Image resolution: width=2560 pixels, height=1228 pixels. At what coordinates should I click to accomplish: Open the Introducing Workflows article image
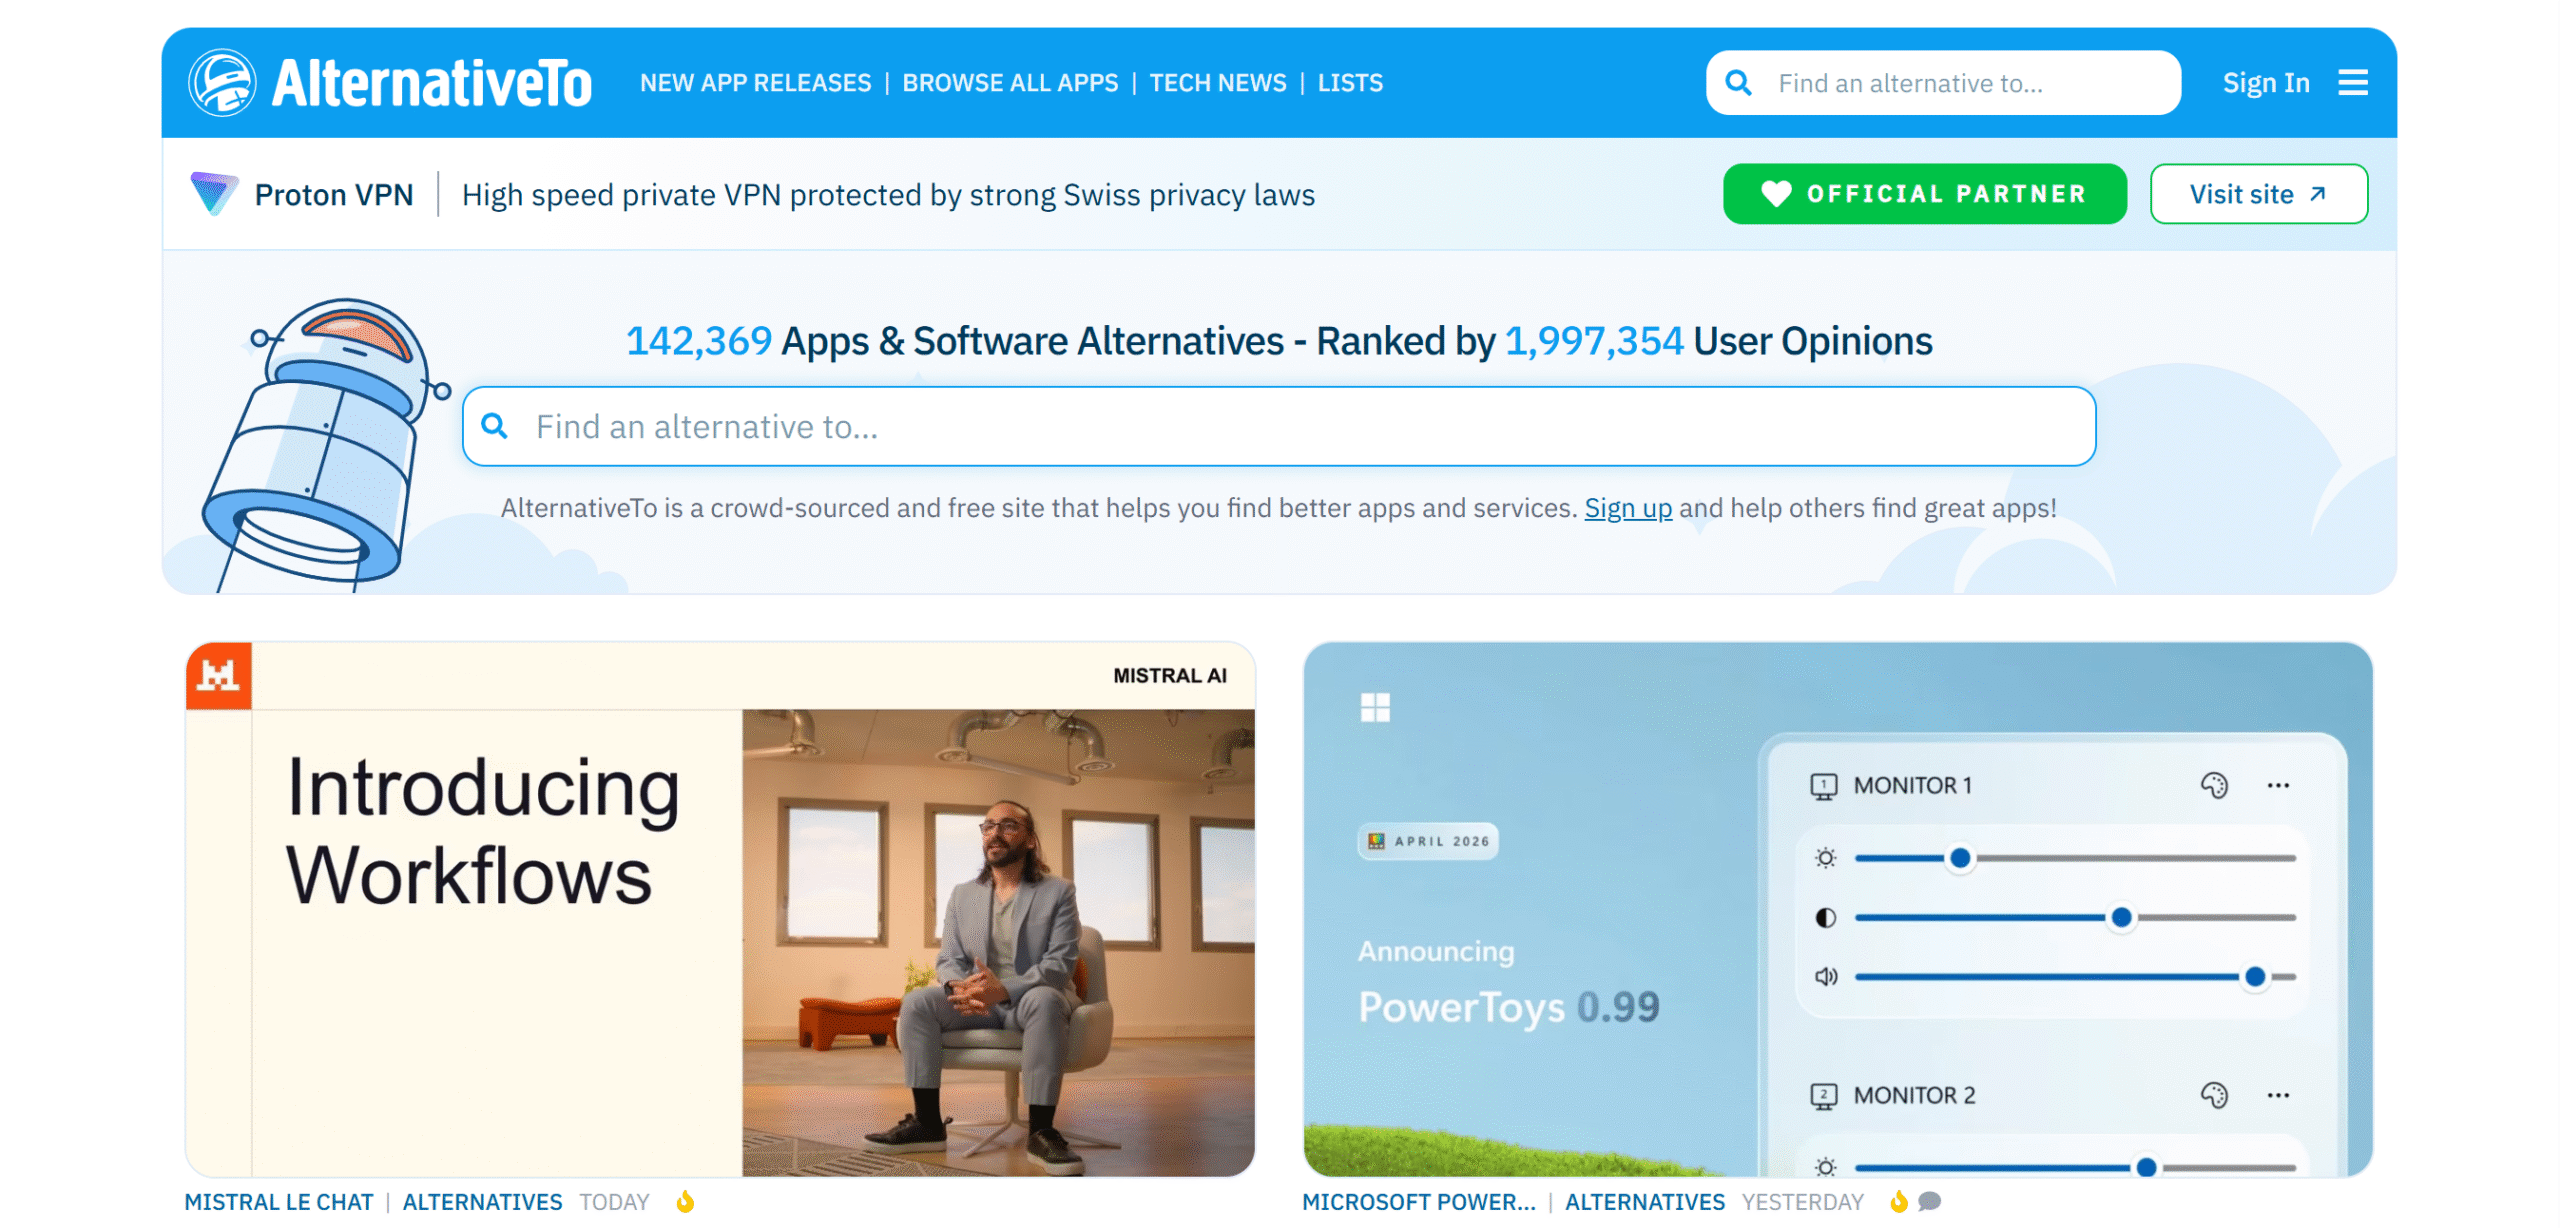[x=720, y=910]
